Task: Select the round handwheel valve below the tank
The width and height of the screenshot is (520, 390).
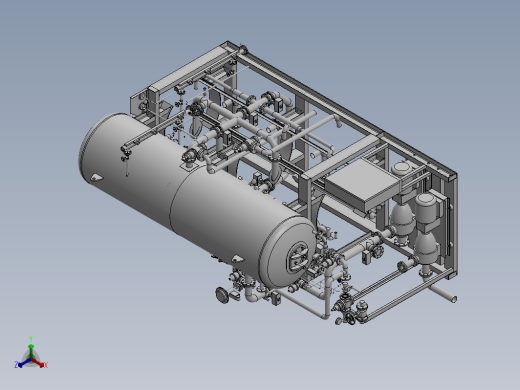Action: pos(222,295)
